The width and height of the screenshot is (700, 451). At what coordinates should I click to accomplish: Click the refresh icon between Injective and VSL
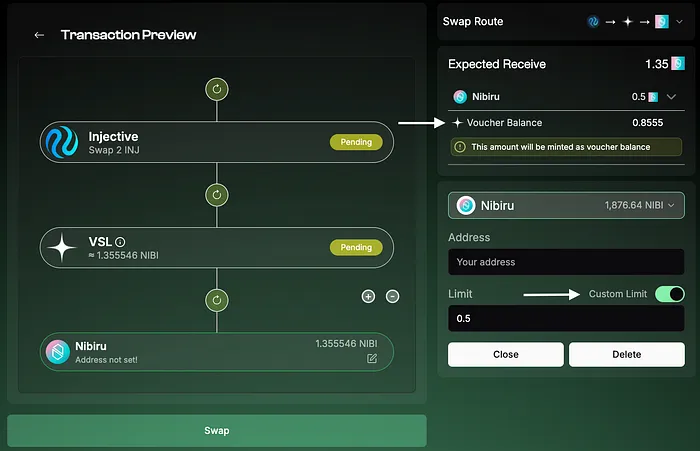point(217,195)
